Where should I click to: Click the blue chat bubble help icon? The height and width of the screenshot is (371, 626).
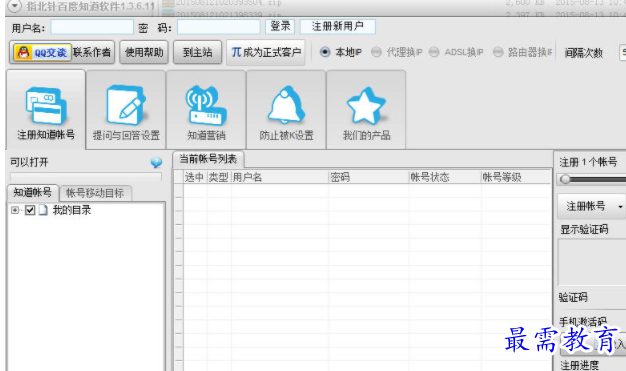pyautogui.click(x=156, y=162)
